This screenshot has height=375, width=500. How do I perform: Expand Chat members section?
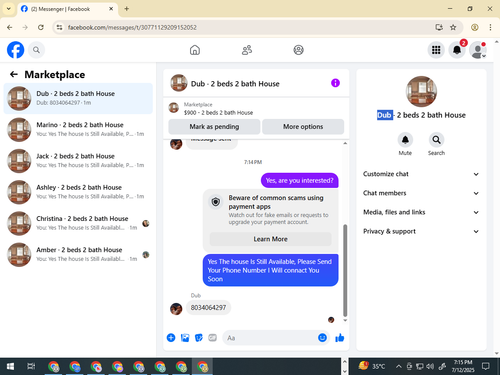coord(421,193)
